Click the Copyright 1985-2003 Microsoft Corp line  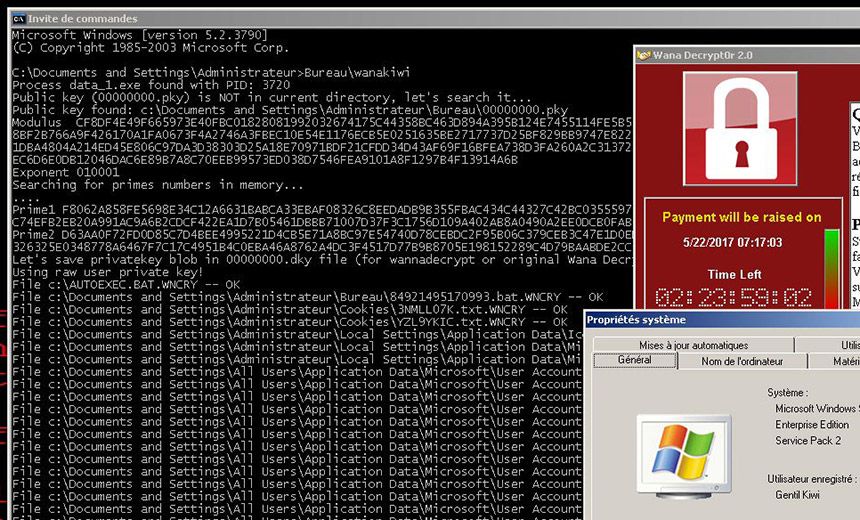coord(150,48)
